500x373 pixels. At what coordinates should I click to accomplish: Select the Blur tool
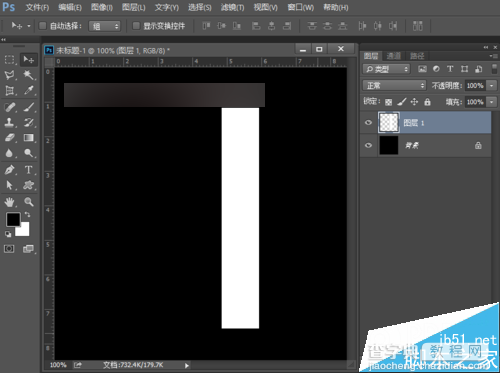10,153
